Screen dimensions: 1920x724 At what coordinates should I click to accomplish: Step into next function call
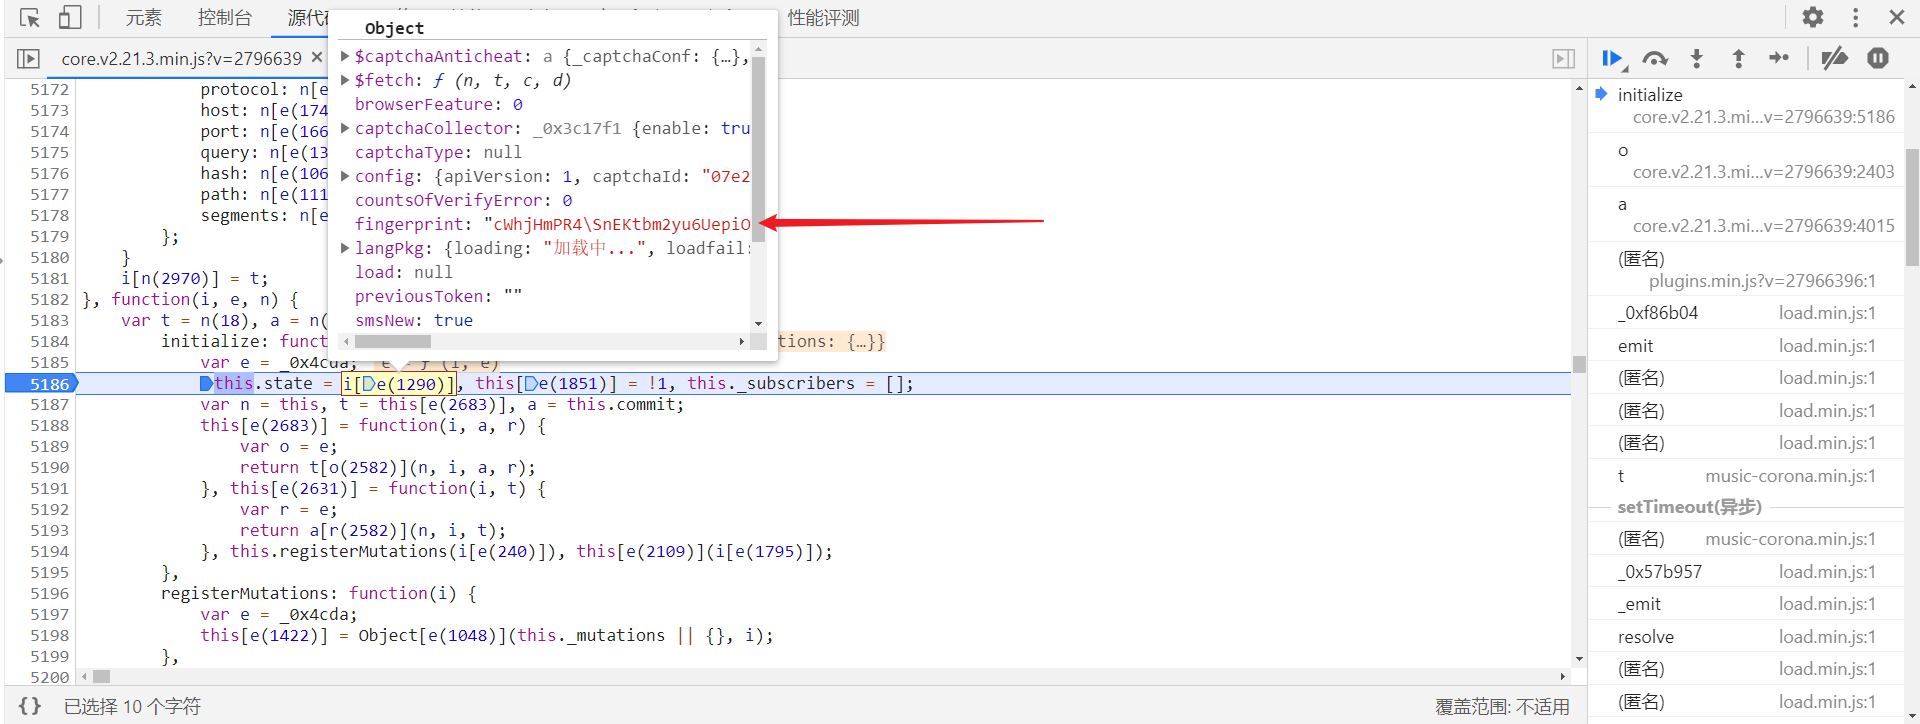click(1697, 59)
